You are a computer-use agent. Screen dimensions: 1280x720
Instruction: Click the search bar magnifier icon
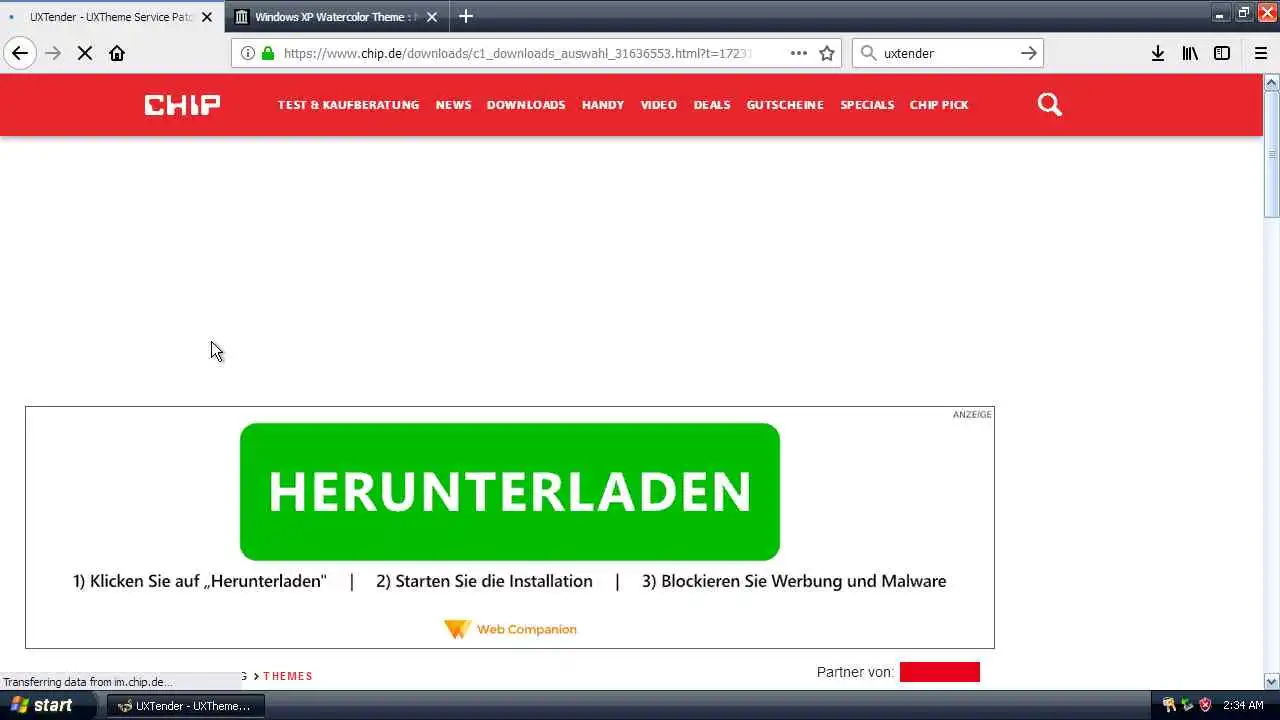point(868,53)
